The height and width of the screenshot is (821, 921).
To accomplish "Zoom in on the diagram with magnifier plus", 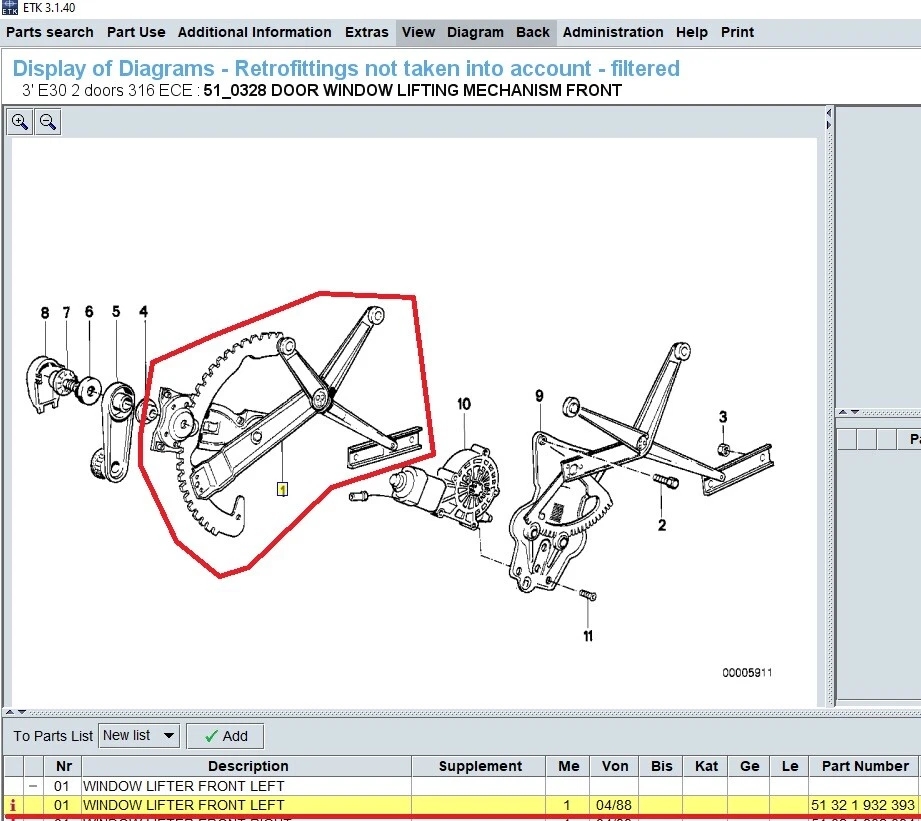I will pyautogui.click(x=19, y=122).
